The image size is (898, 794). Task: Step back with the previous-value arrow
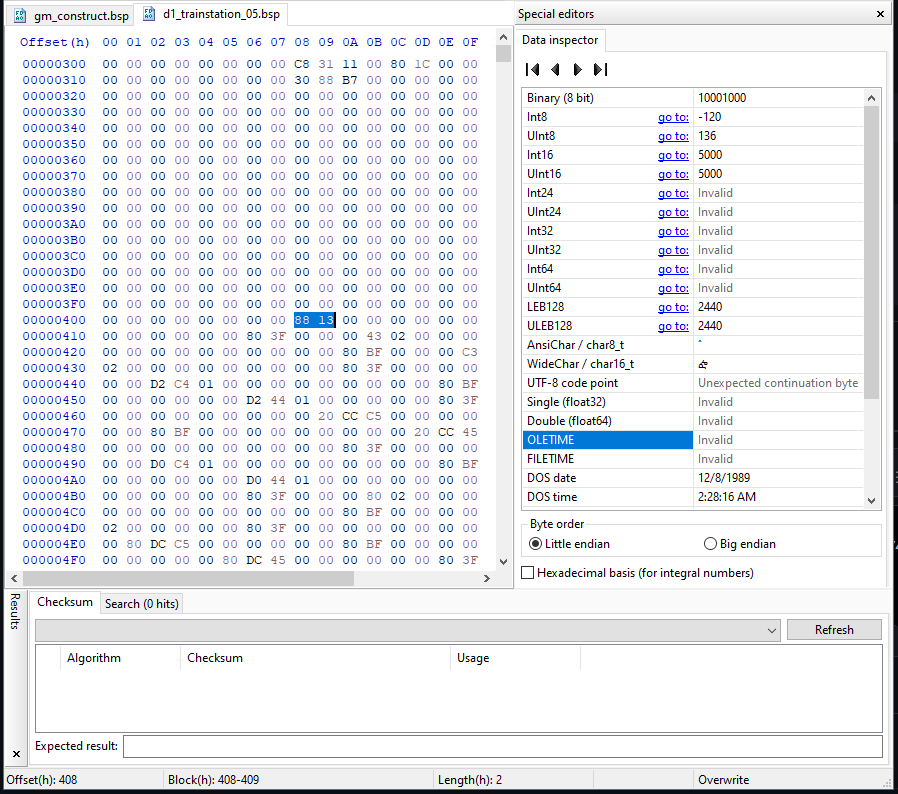(555, 69)
